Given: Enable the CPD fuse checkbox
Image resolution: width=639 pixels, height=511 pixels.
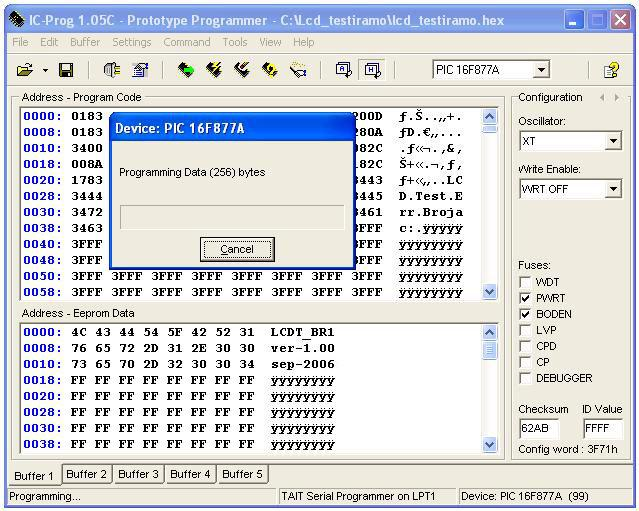Looking at the screenshot, I should click(x=525, y=346).
